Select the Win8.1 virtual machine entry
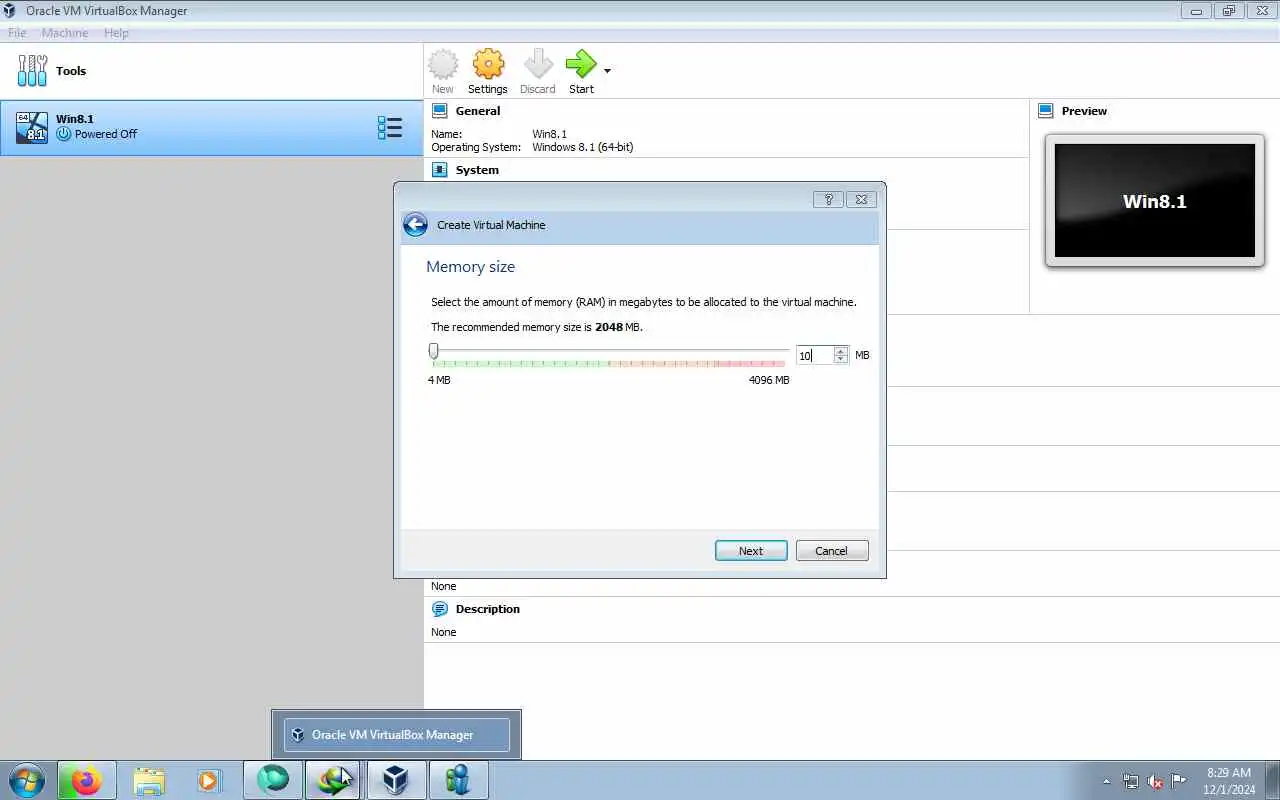The width and height of the screenshot is (1280, 800). click(x=212, y=127)
